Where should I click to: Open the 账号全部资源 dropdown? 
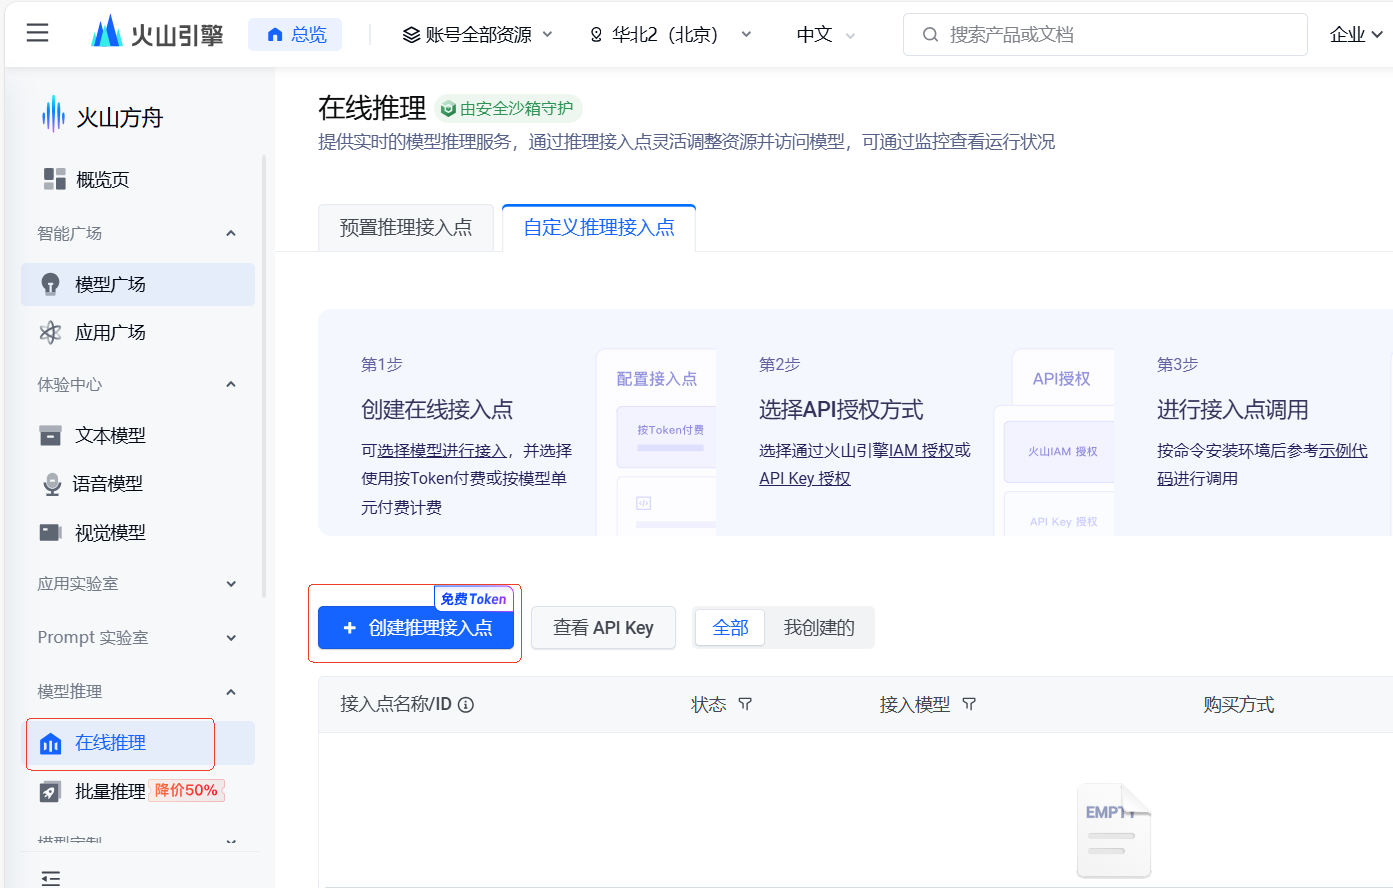click(x=477, y=35)
